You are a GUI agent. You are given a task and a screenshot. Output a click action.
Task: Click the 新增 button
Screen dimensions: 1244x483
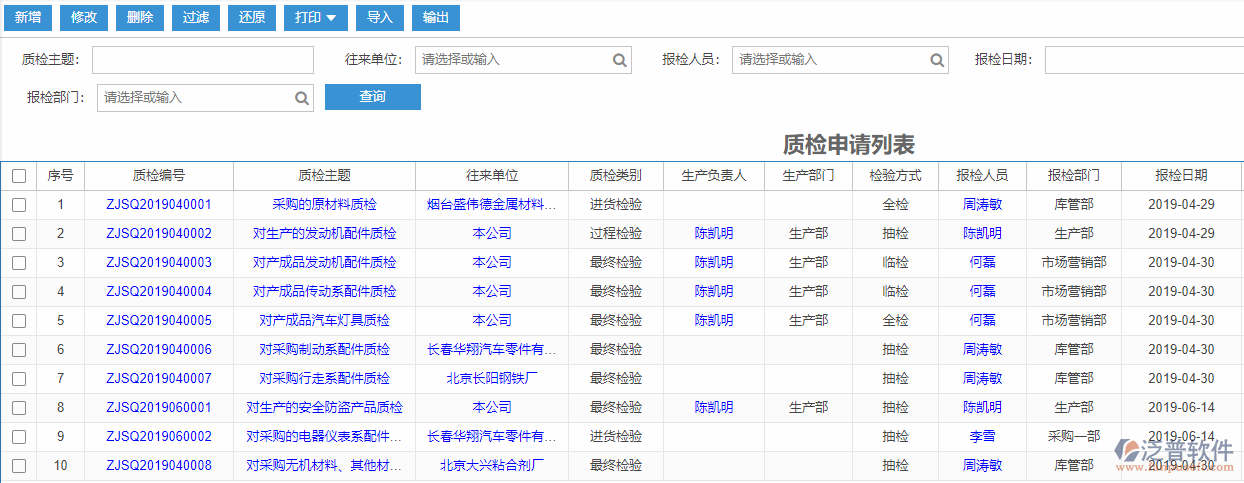click(27, 17)
